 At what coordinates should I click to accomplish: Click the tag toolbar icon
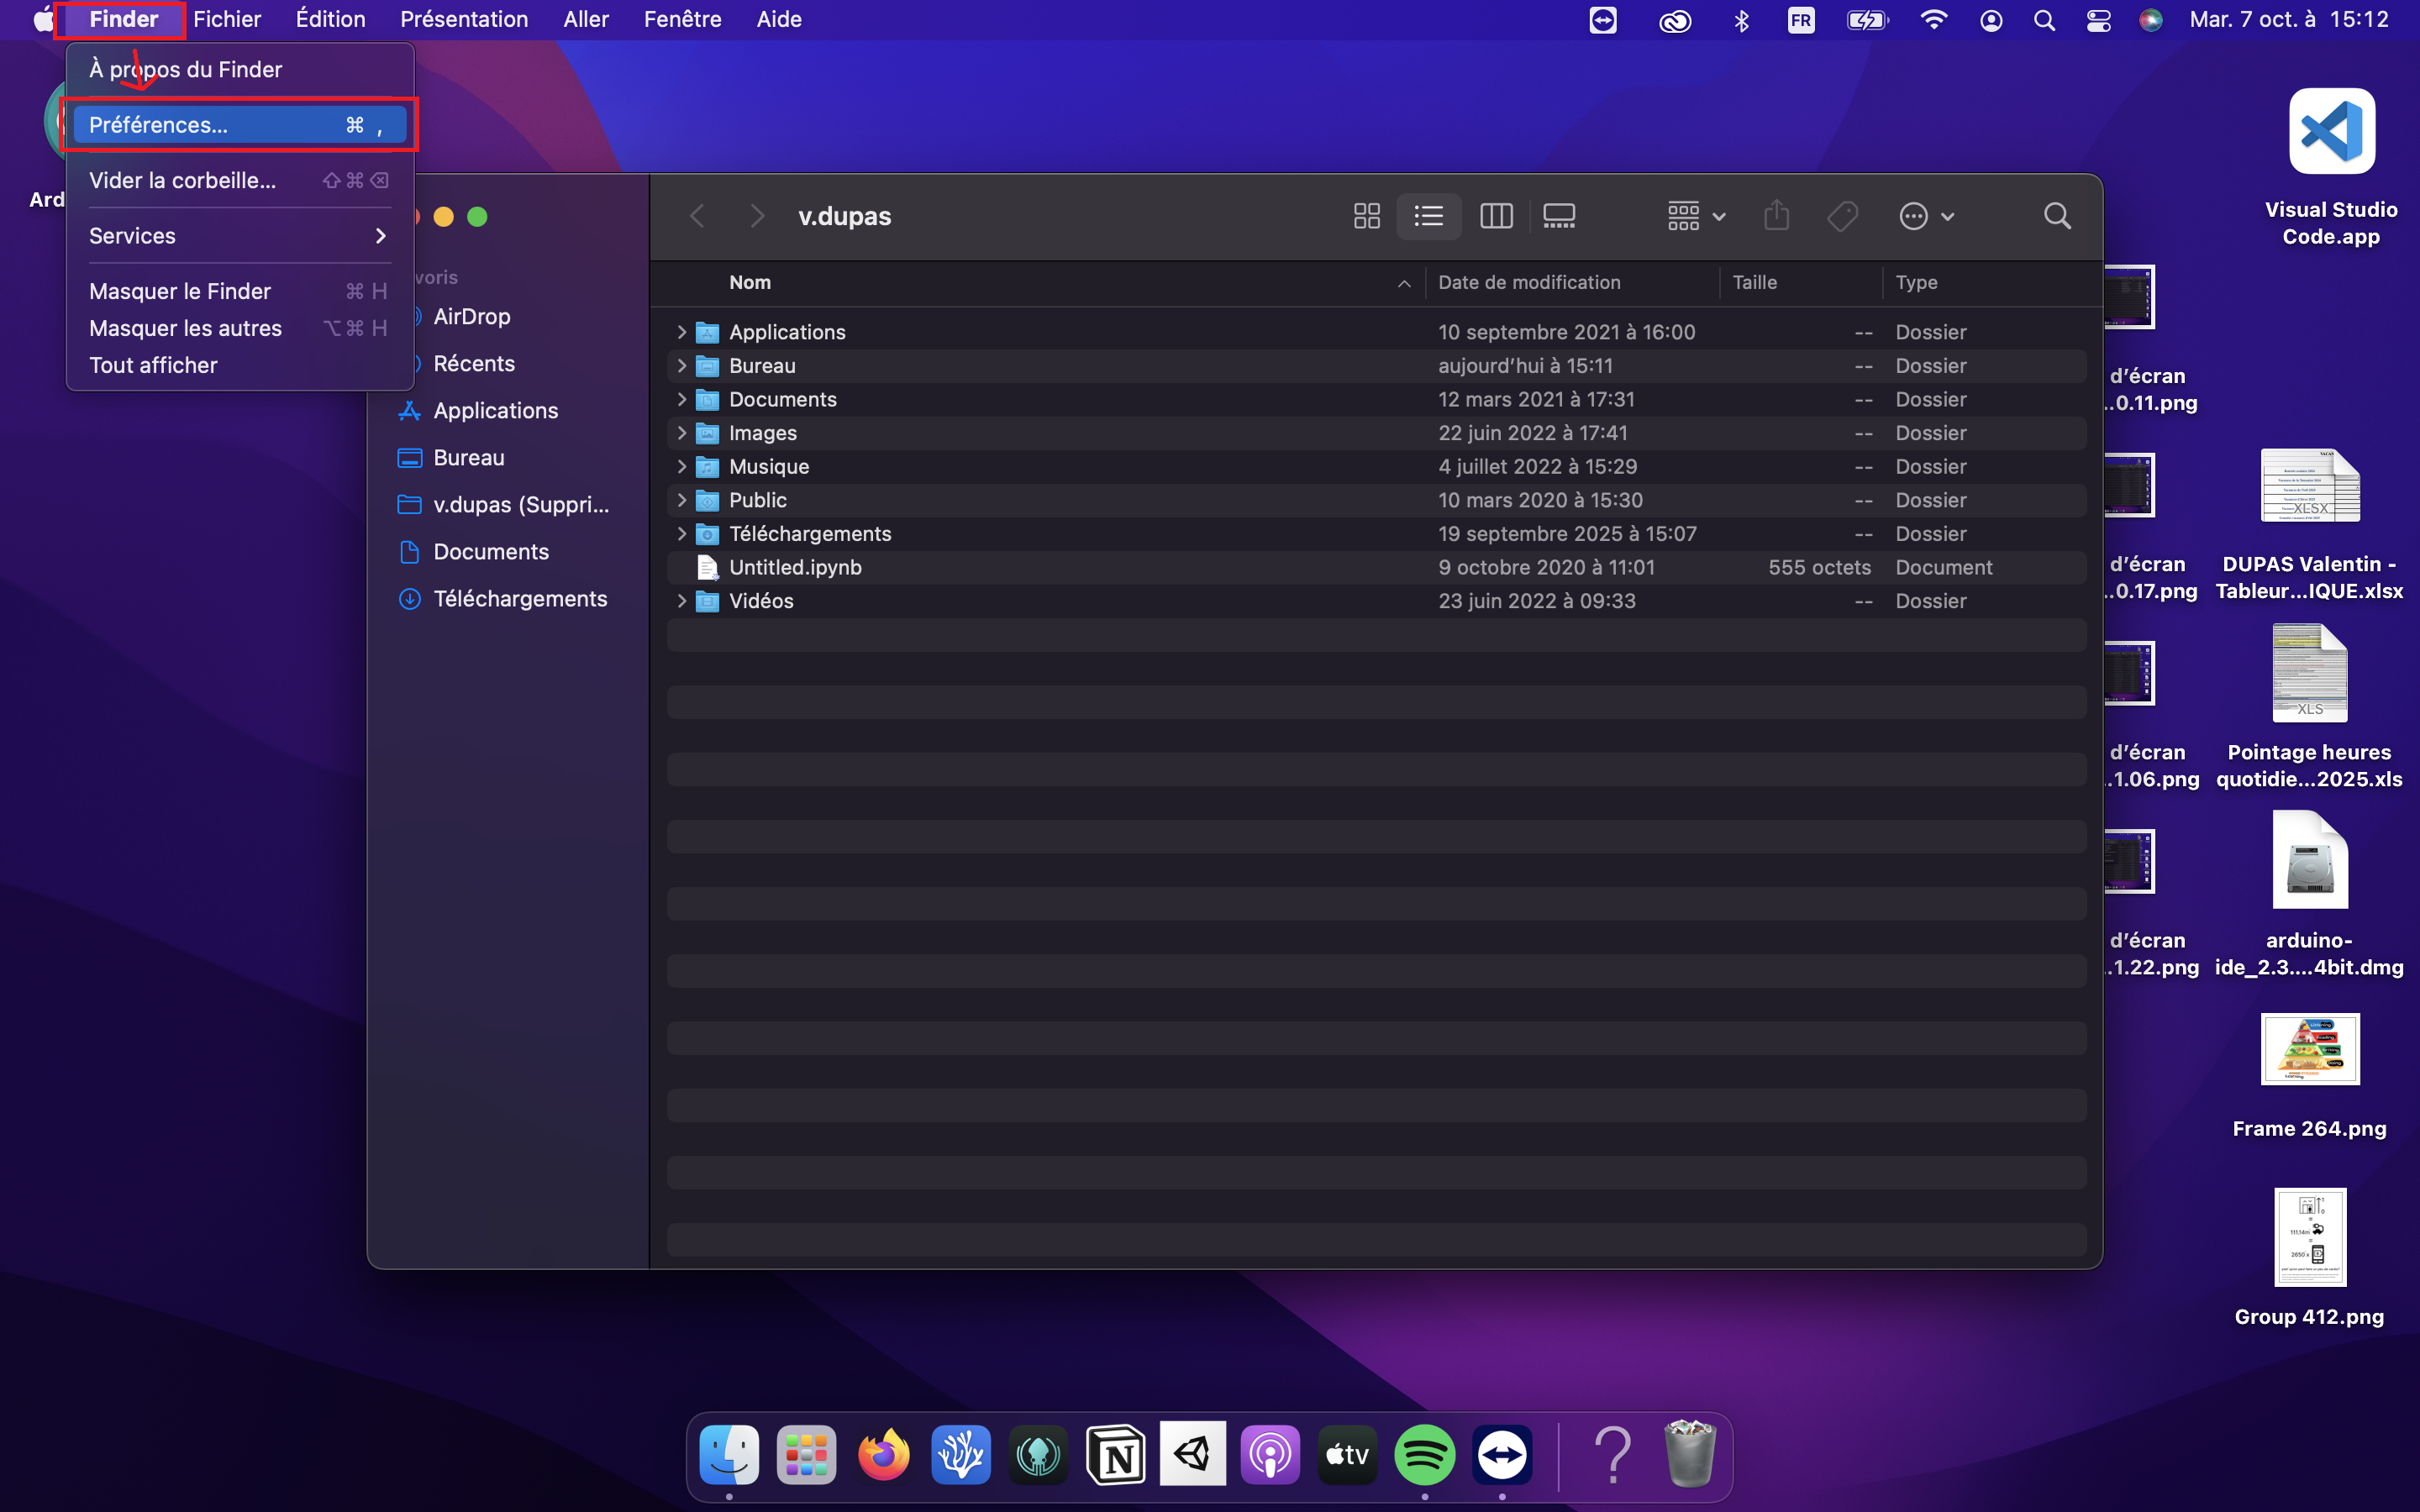(x=1842, y=216)
